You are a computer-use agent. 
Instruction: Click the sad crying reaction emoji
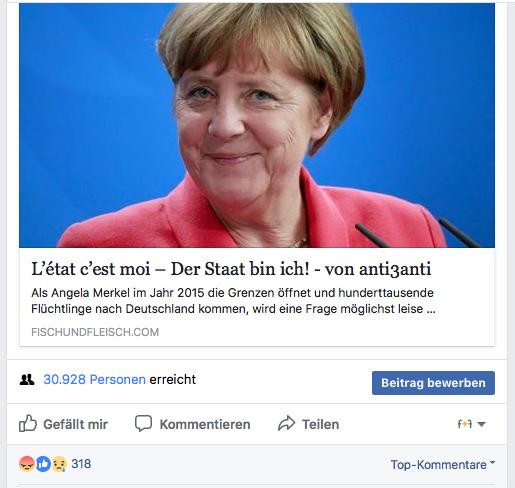[x=59, y=464]
